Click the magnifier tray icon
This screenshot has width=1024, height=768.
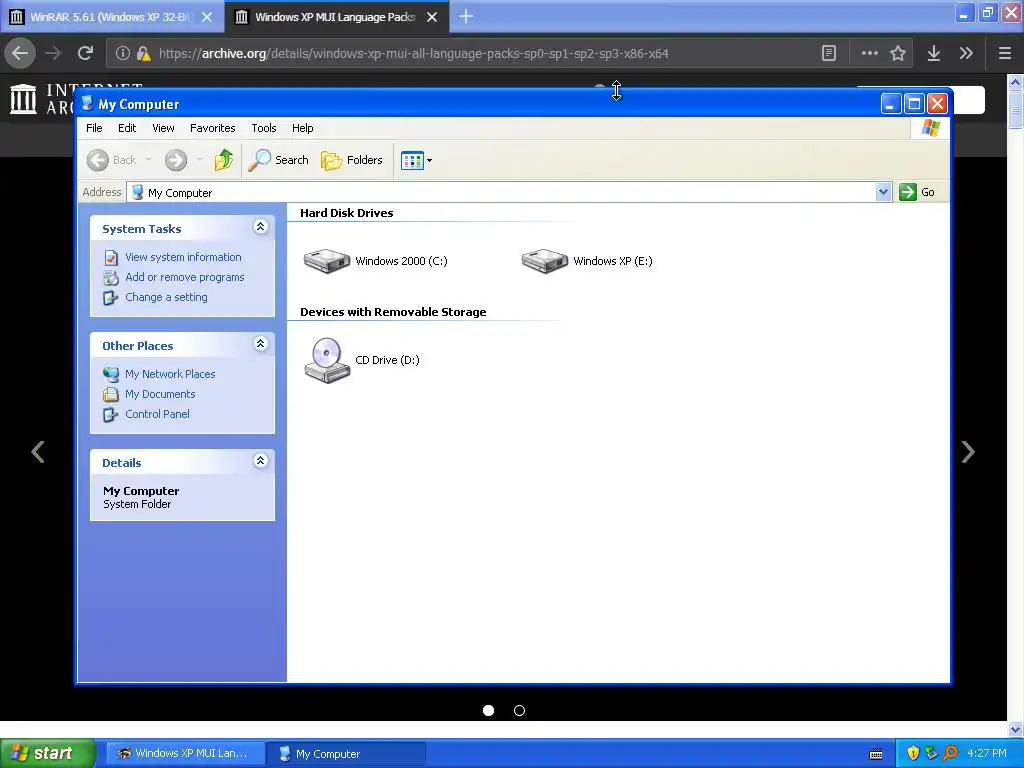coord(950,754)
